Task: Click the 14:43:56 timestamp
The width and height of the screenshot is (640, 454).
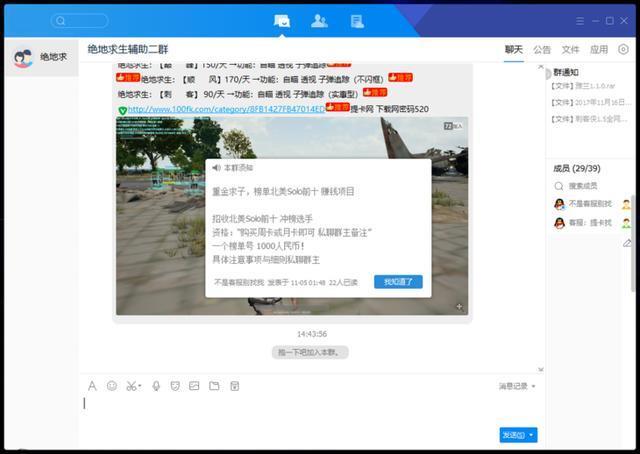Action: click(312, 334)
